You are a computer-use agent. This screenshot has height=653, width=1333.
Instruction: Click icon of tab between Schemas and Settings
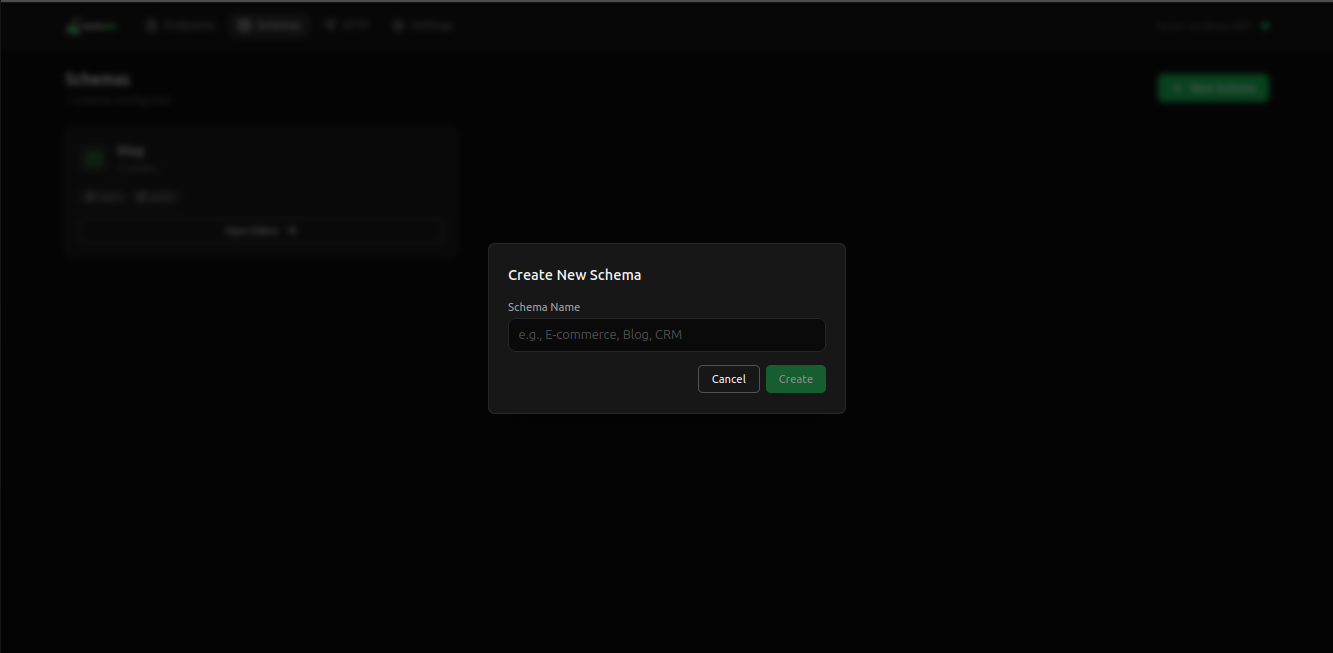click(x=330, y=25)
